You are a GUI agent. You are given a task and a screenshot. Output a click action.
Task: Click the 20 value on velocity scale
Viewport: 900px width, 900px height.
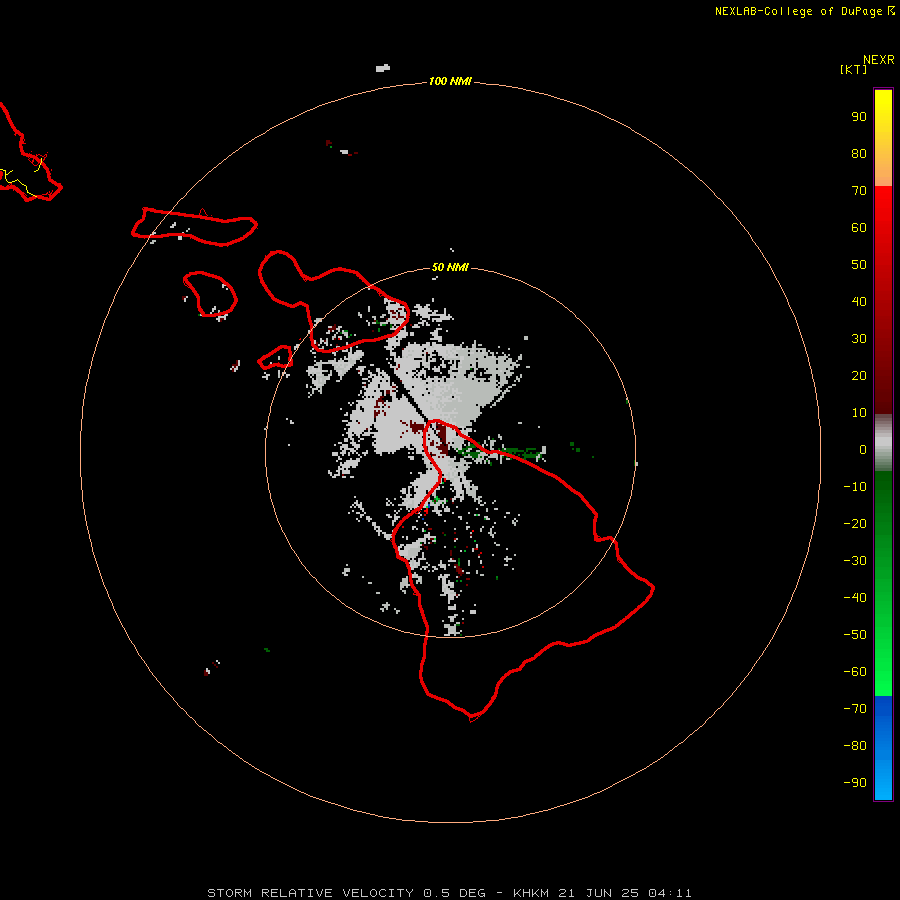859,376
